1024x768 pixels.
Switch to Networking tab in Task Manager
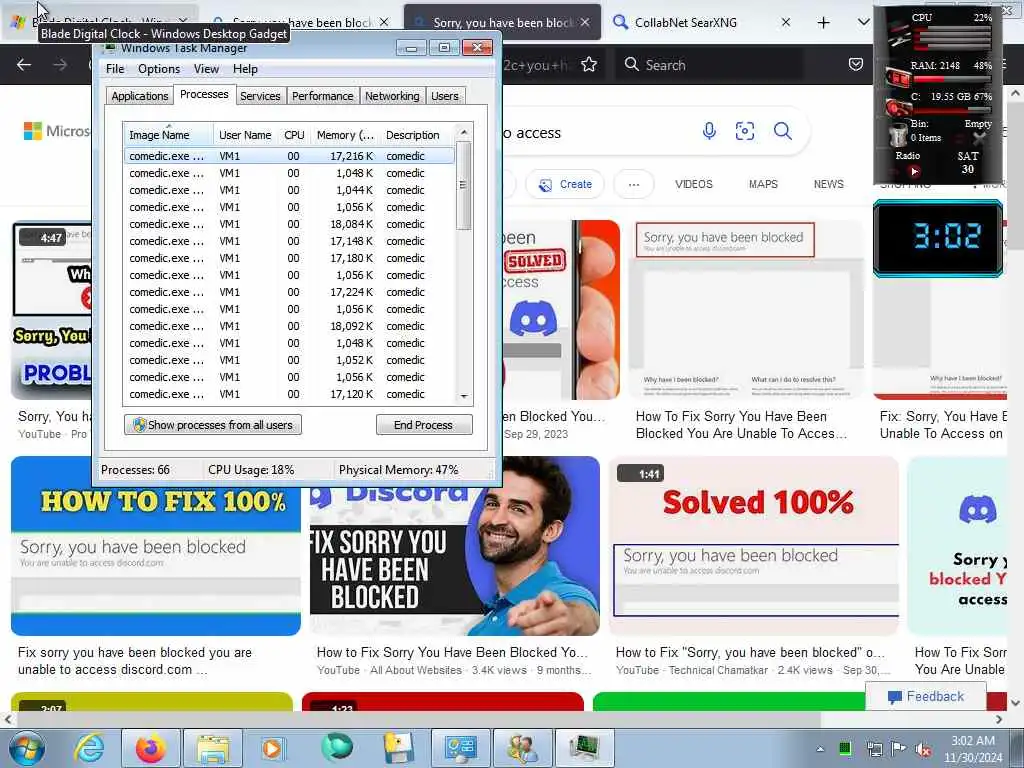point(392,96)
